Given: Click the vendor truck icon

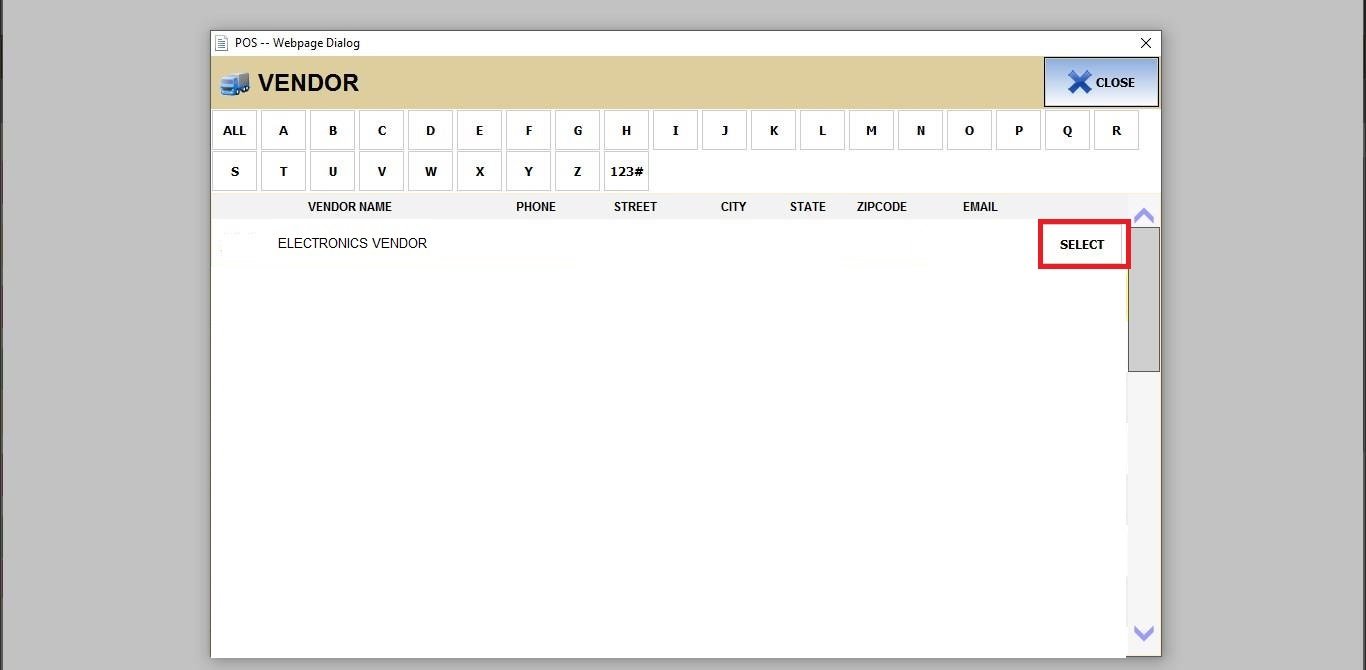Looking at the screenshot, I should [234, 84].
